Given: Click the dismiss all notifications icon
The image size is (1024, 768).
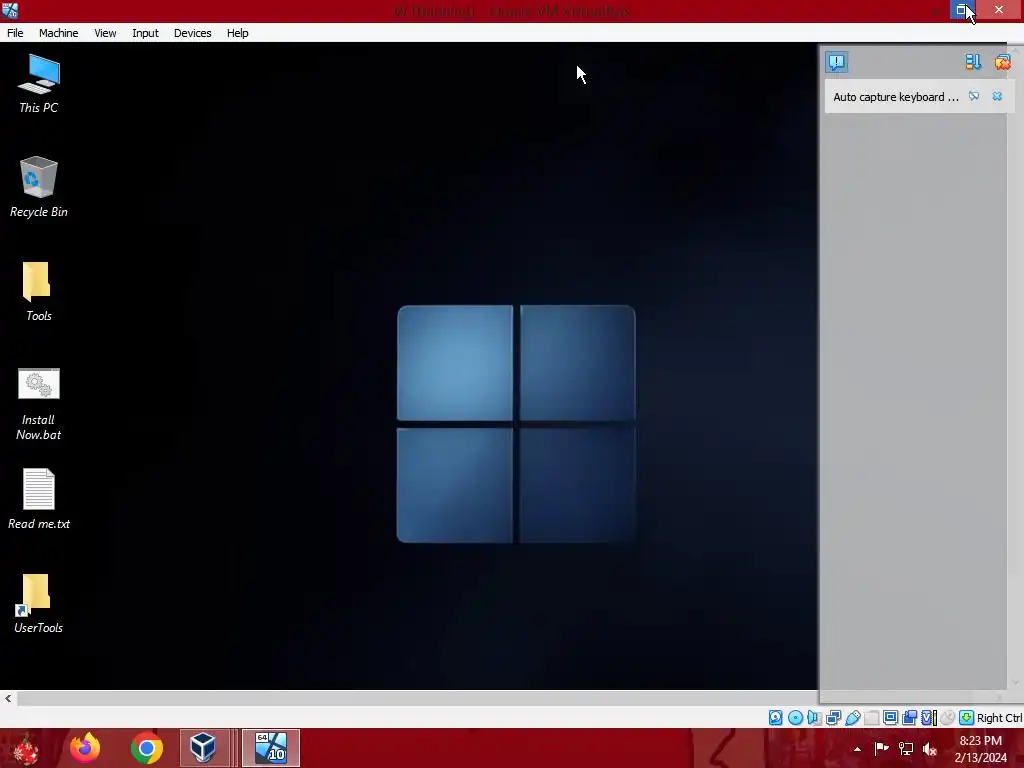Looking at the screenshot, I should click(1002, 62).
